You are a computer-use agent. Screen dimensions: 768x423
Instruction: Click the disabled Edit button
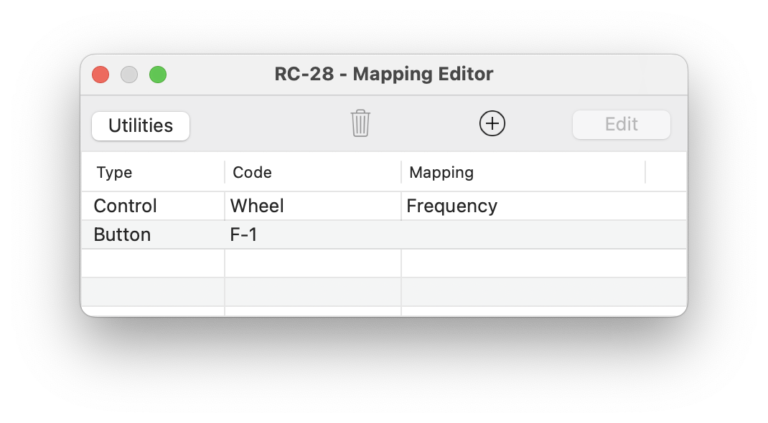tap(621, 124)
